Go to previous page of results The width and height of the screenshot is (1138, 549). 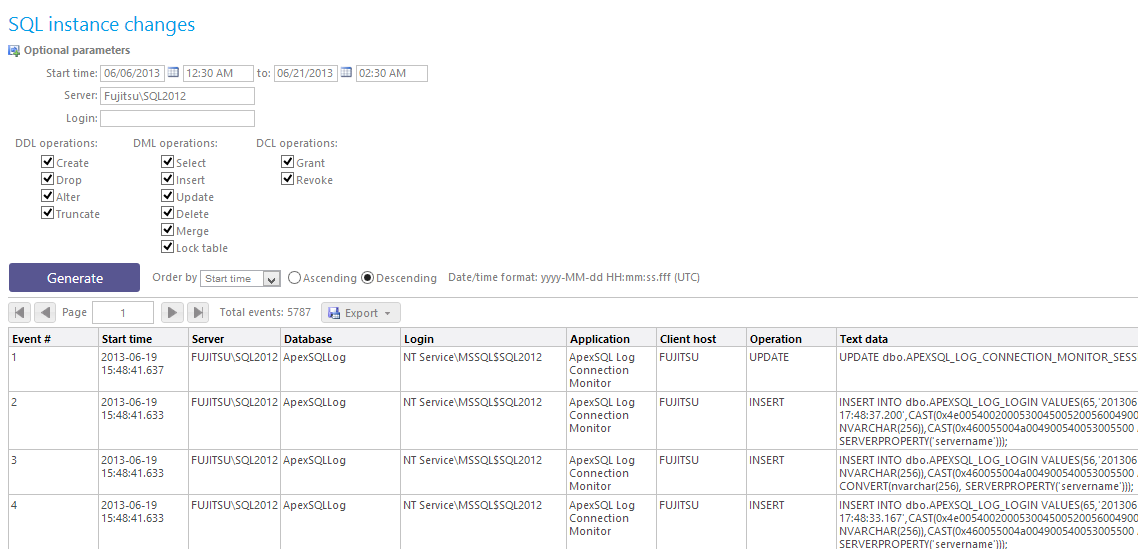tap(45, 312)
